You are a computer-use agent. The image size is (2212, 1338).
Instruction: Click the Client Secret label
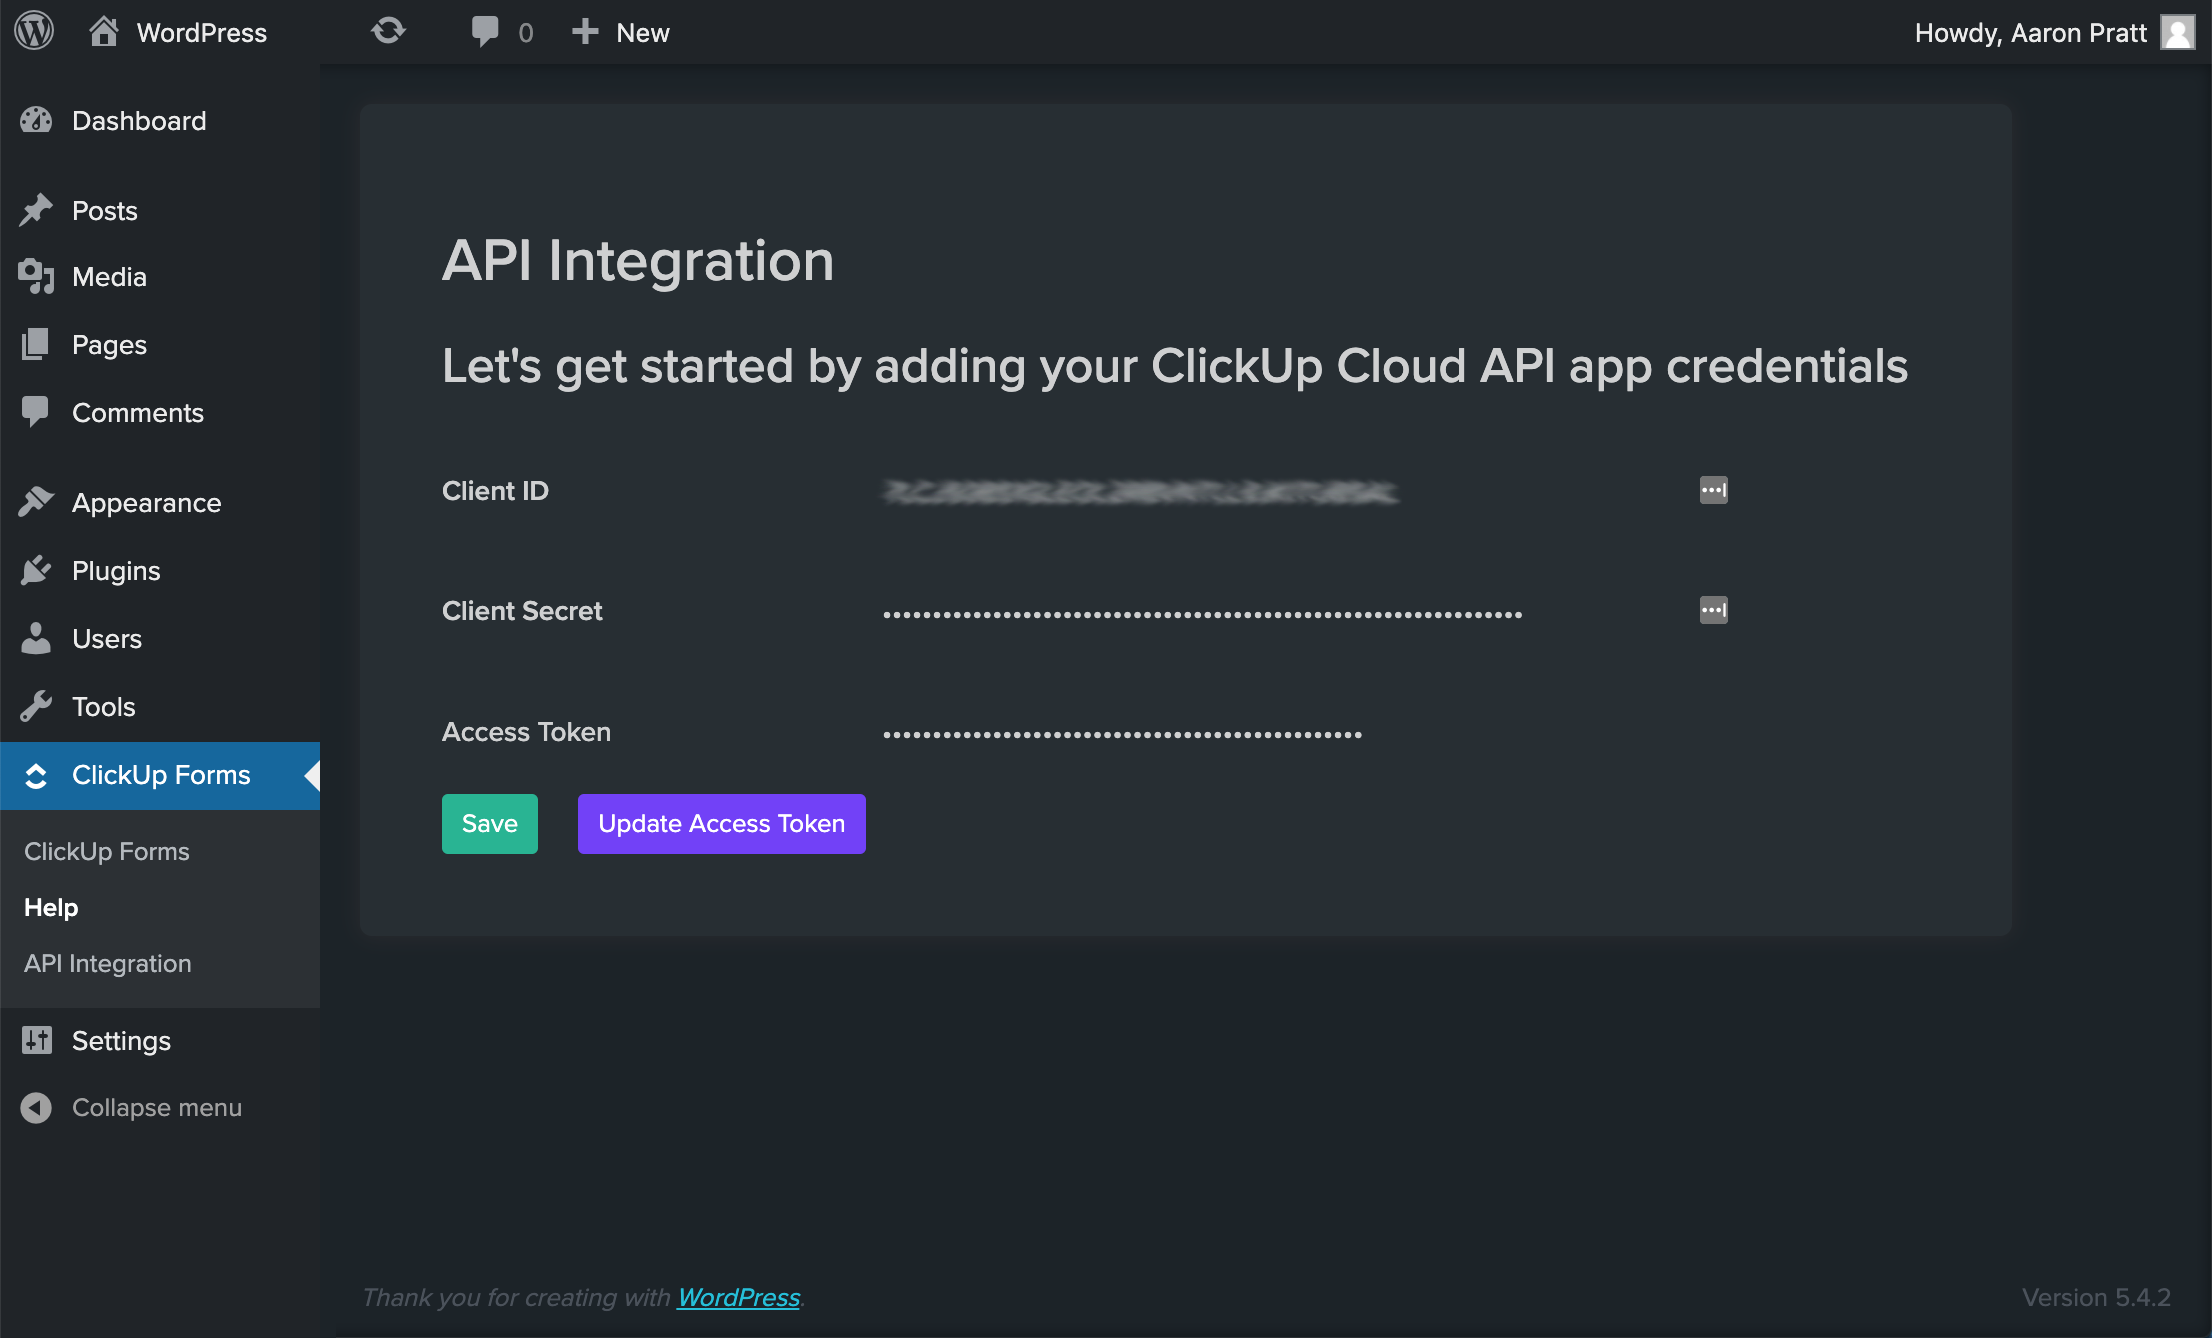click(522, 610)
